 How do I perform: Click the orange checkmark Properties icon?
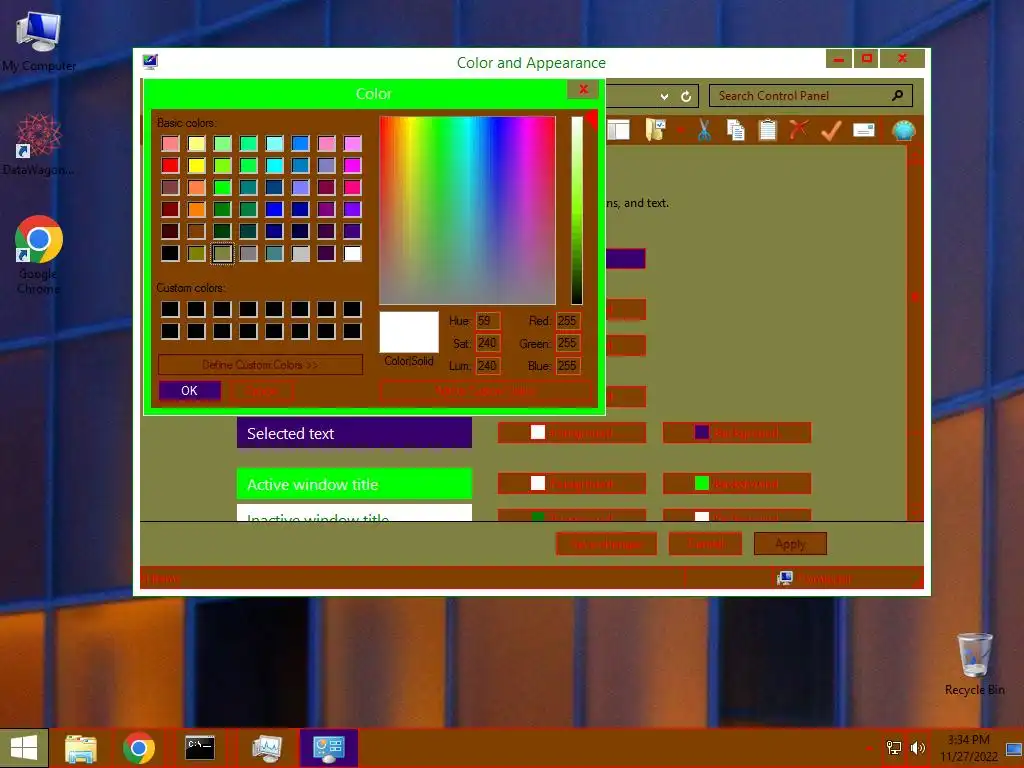tap(830, 131)
